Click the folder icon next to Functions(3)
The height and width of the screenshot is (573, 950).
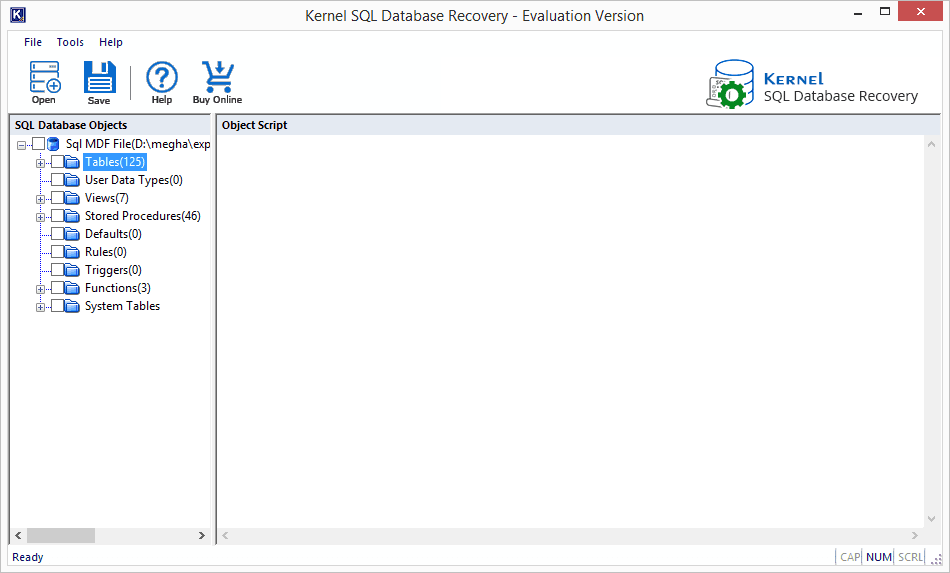point(72,288)
